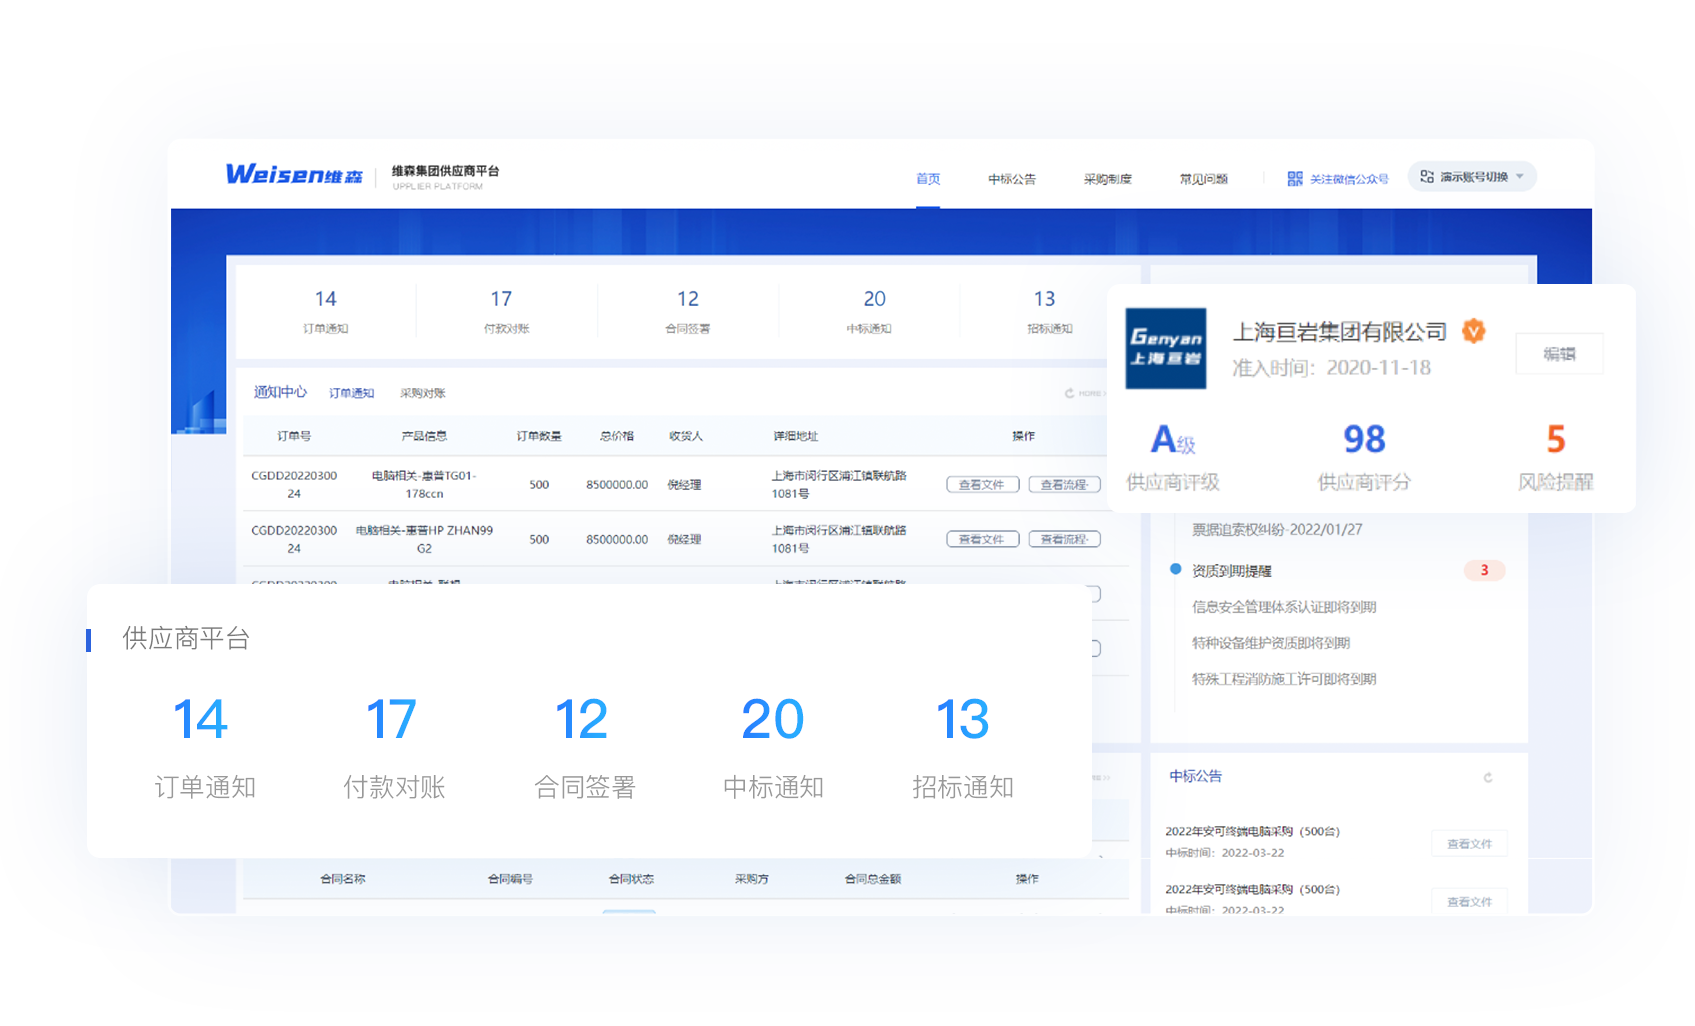Click the refresh icon in 通知中心 header
Screen dimensions: 1695x1026
tap(1069, 393)
